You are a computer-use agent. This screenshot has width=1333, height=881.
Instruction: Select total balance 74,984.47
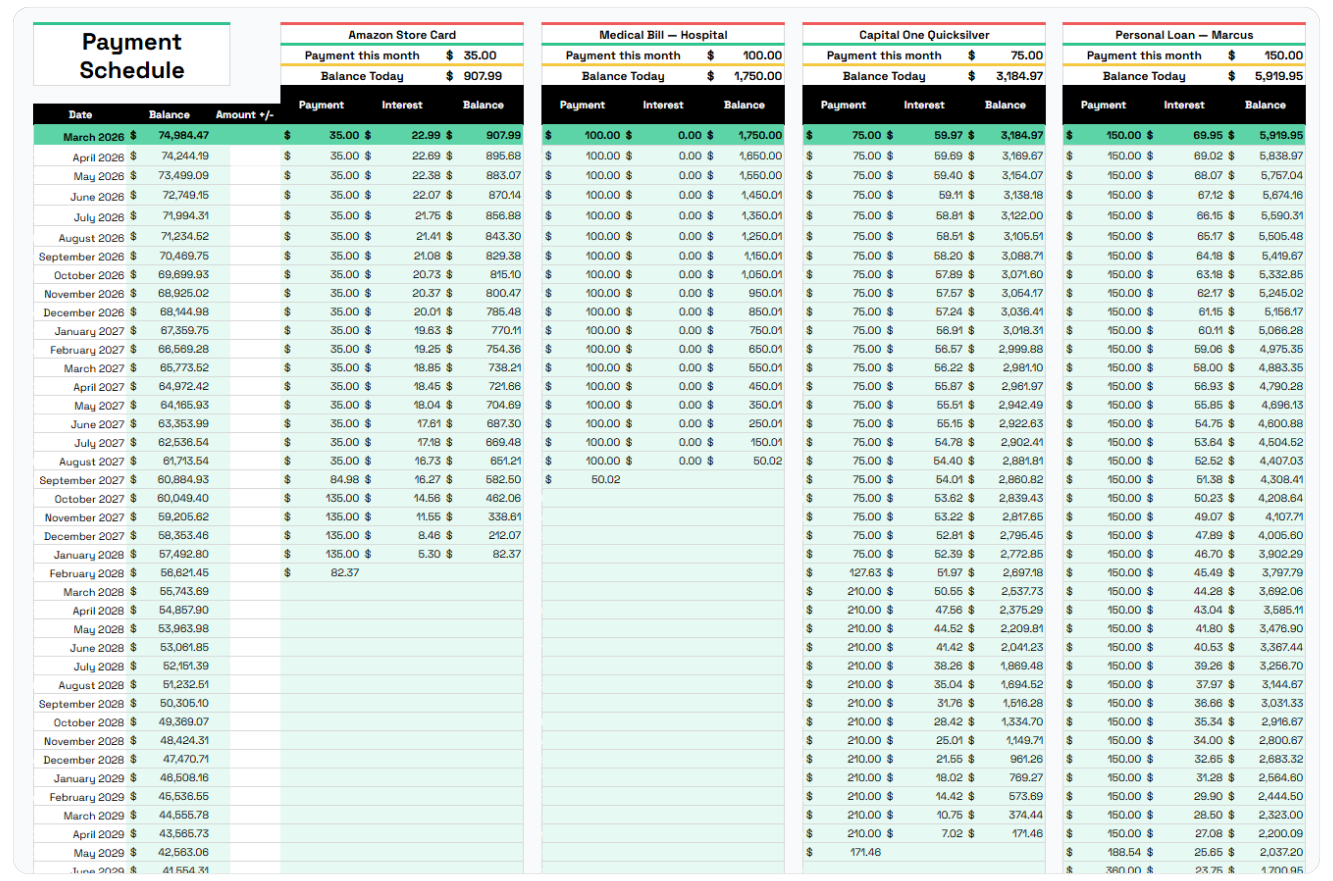183,135
